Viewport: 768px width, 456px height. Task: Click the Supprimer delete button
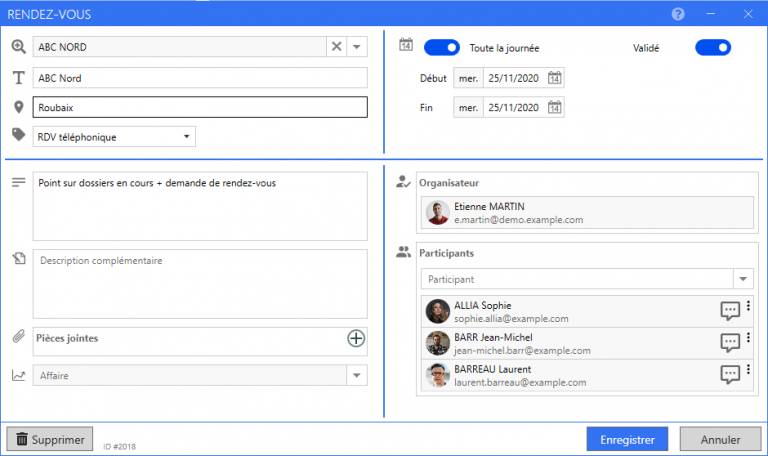click(49, 439)
